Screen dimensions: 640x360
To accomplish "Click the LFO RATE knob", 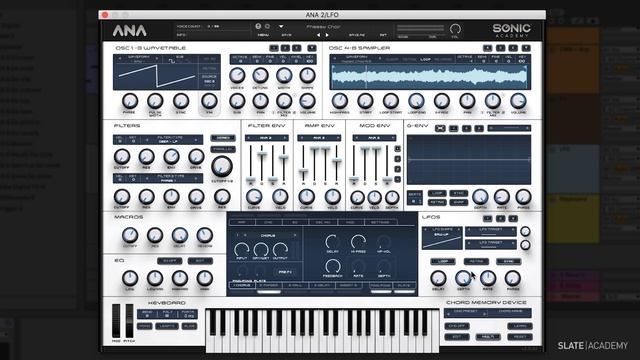I will click(x=488, y=278).
